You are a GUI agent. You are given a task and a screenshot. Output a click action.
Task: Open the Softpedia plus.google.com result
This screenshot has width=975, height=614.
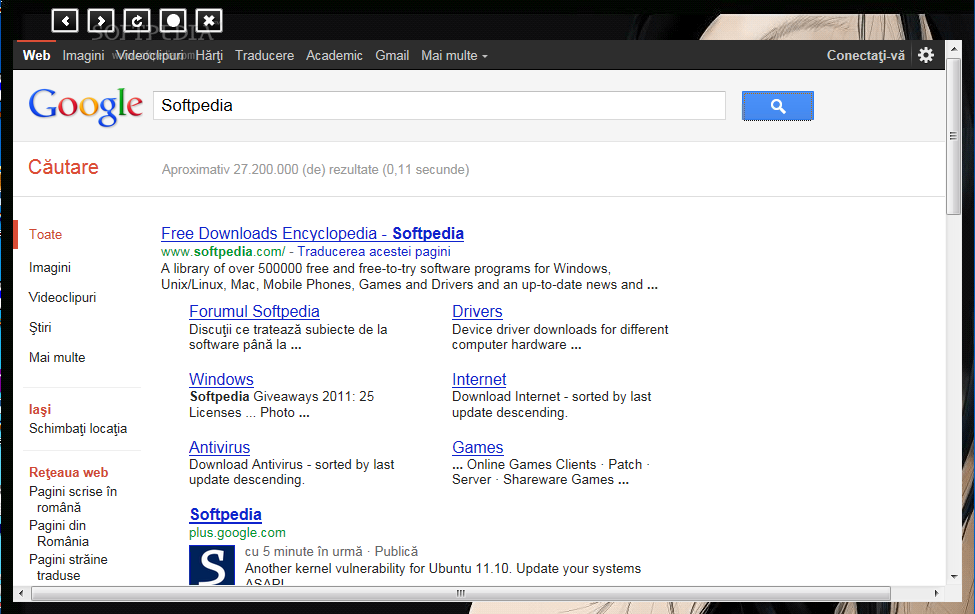226,514
